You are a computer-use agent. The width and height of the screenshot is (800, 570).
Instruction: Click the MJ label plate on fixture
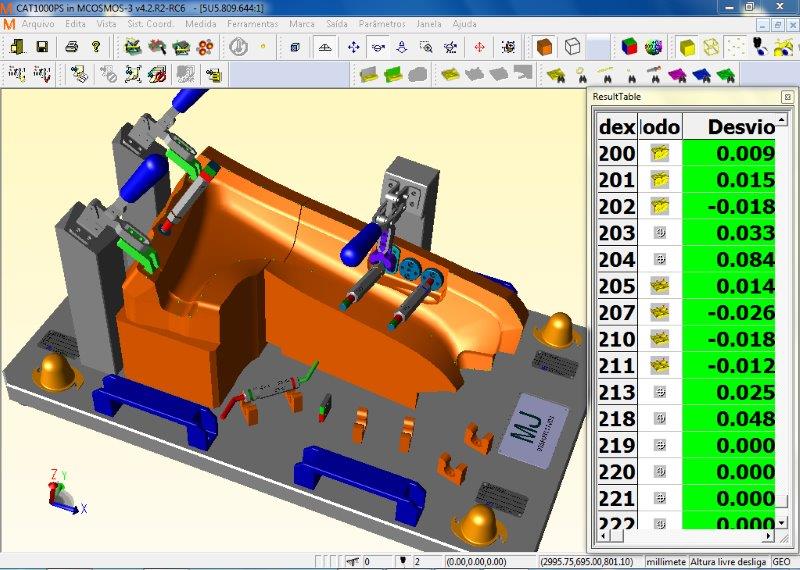click(x=533, y=430)
